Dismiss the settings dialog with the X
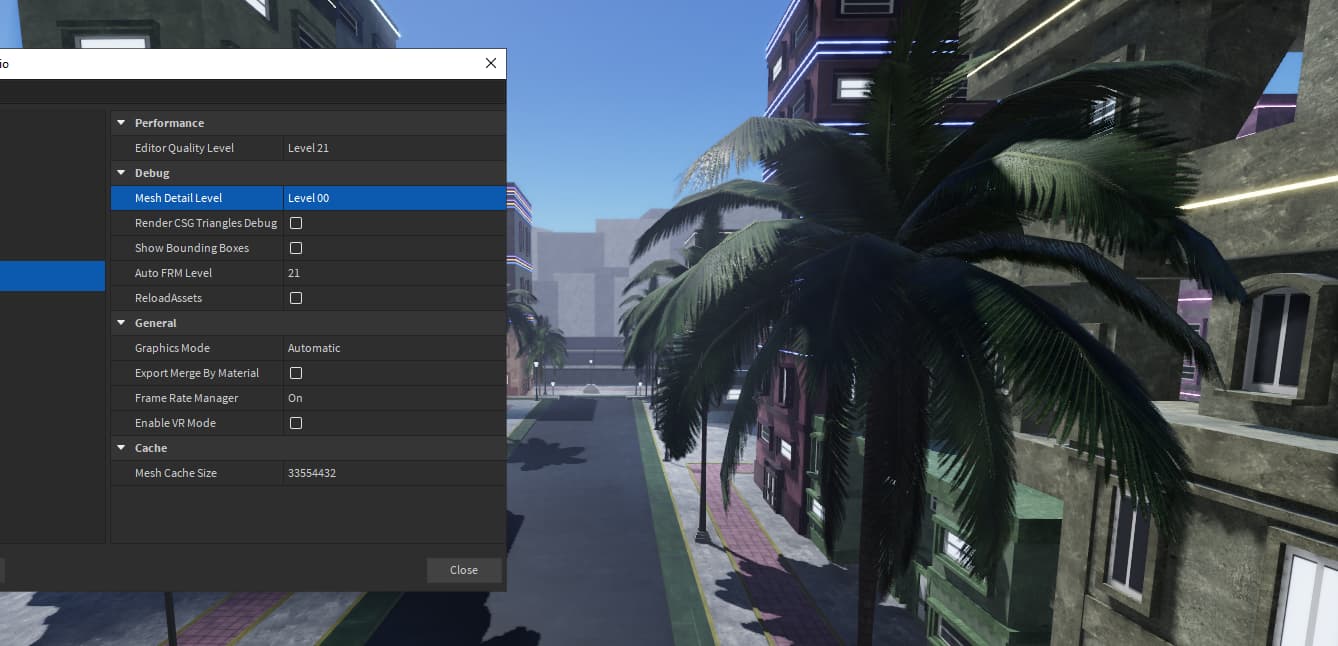The width and height of the screenshot is (1338, 646). (490, 62)
